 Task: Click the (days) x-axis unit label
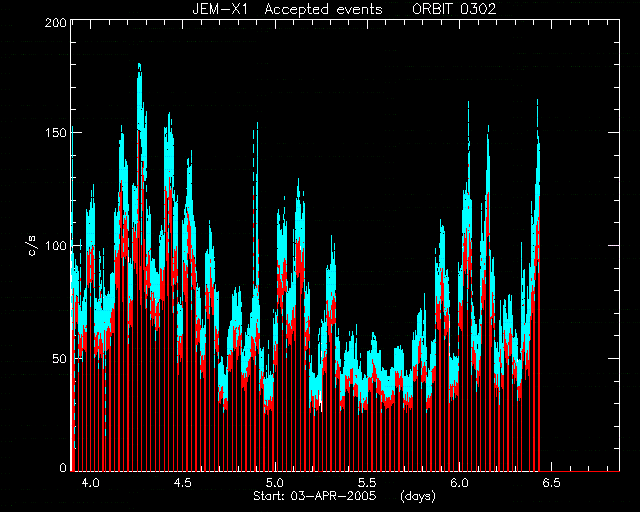(418, 496)
